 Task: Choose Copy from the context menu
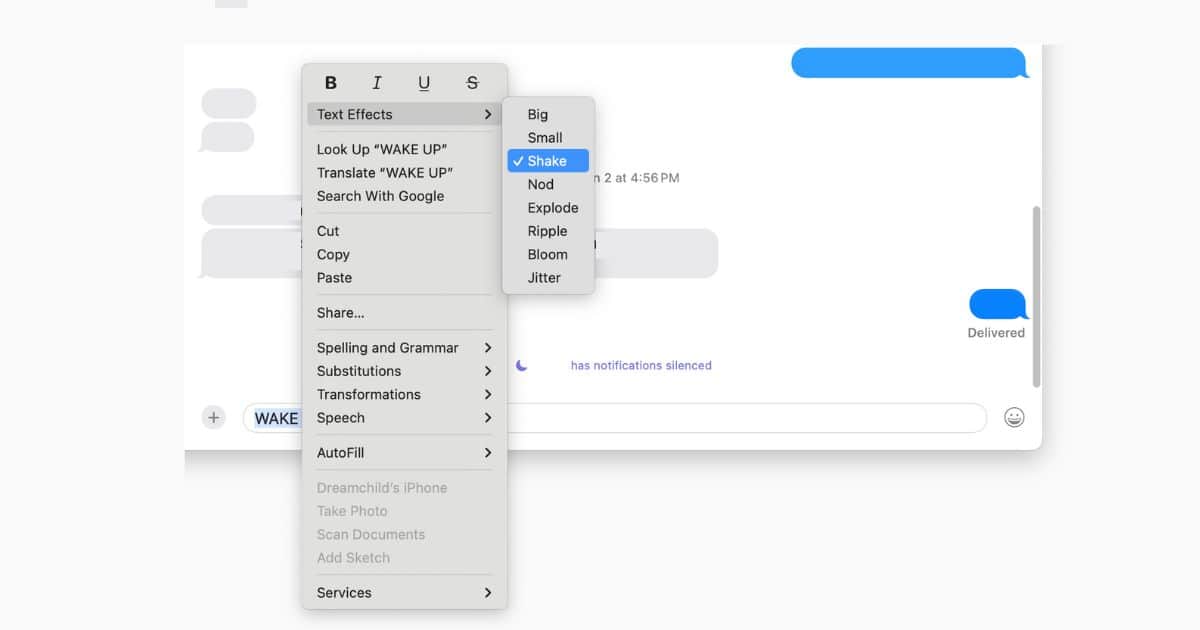click(333, 255)
